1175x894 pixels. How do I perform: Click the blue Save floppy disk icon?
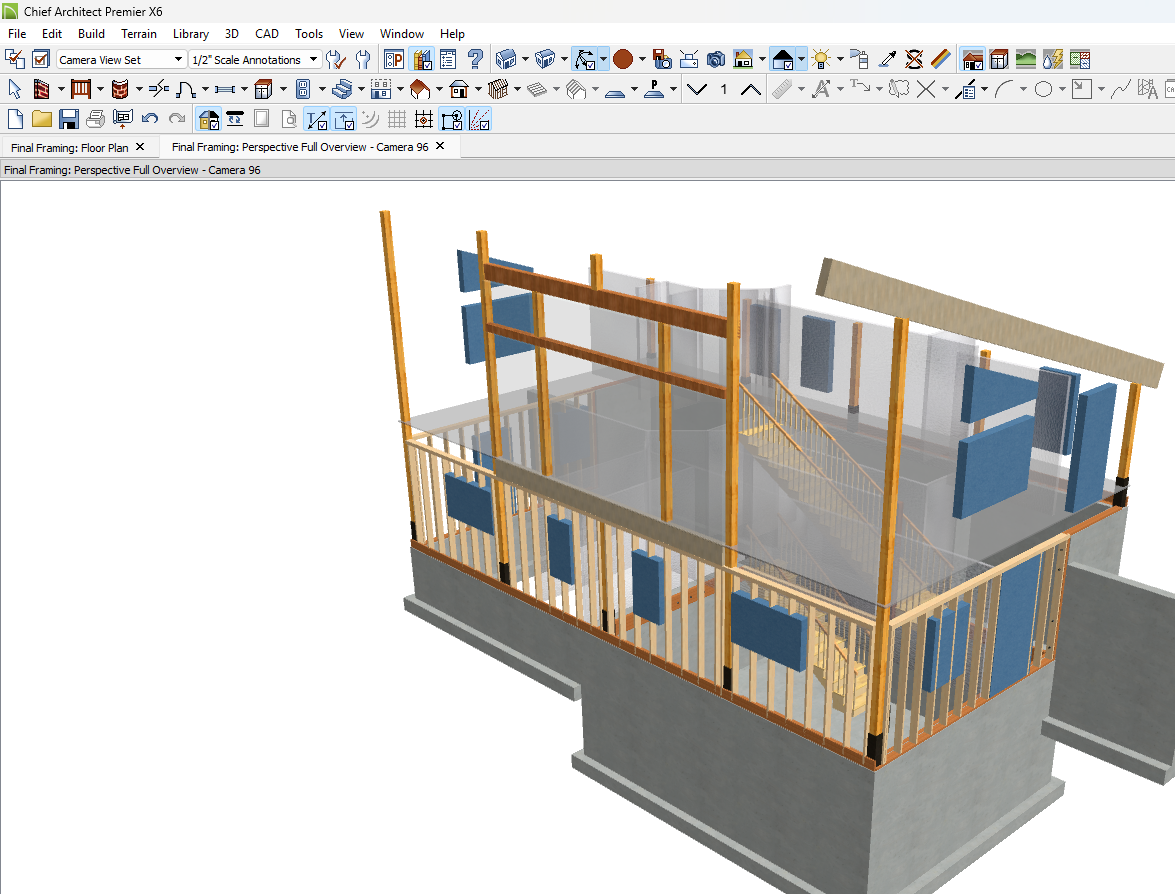click(68, 120)
